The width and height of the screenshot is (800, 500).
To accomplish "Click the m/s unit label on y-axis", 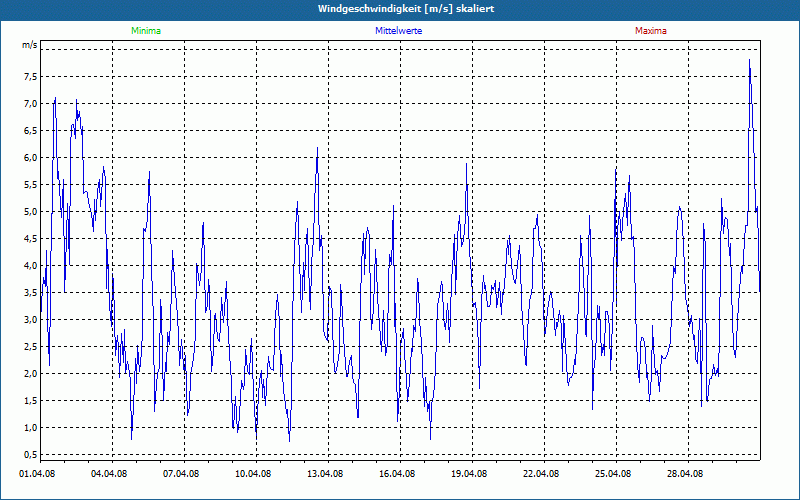I will pyautogui.click(x=29, y=45).
